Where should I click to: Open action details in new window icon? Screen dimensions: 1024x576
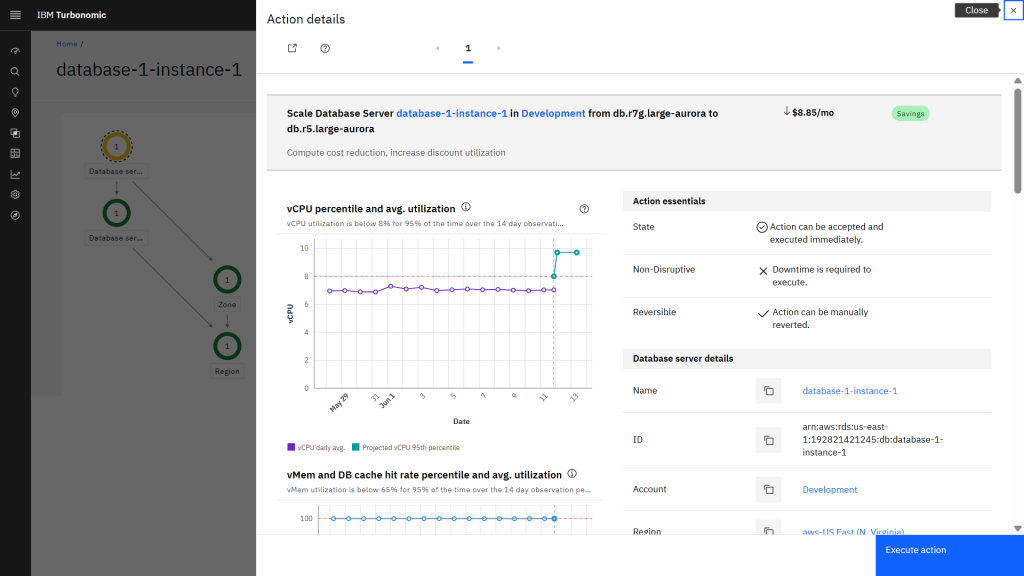click(293, 48)
